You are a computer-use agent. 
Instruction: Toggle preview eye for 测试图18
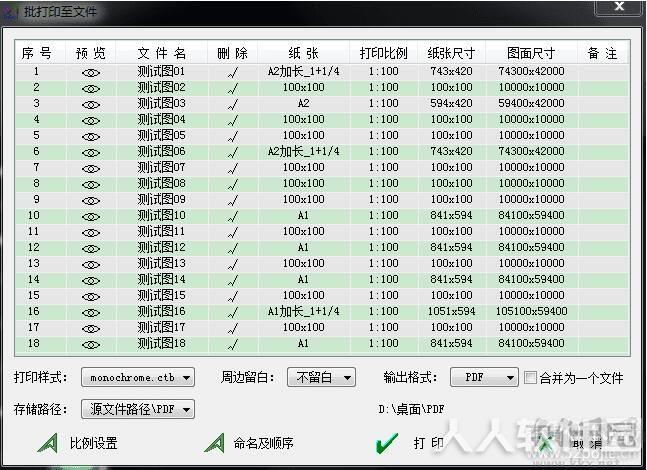(91, 345)
